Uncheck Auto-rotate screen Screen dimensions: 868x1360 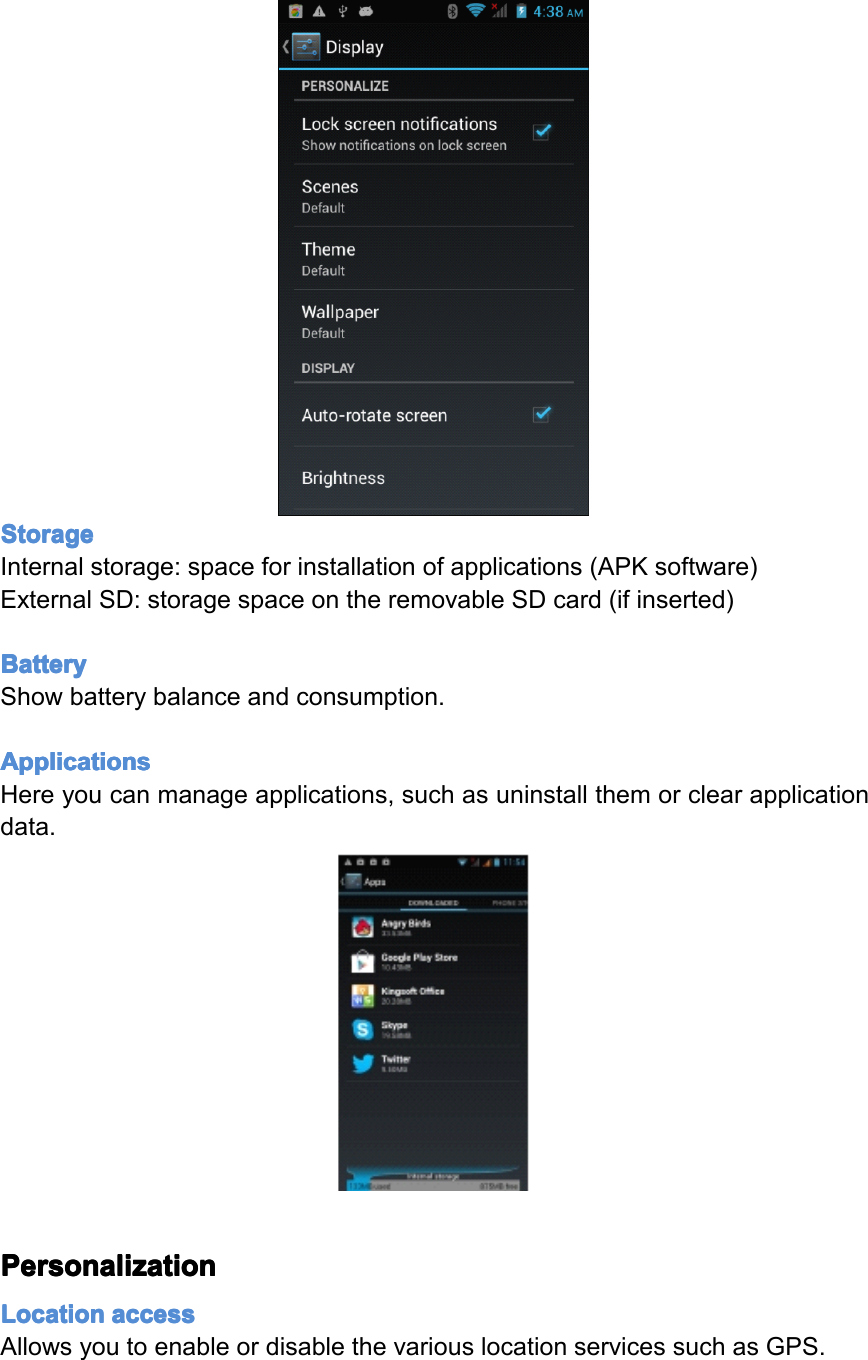[x=541, y=414]
